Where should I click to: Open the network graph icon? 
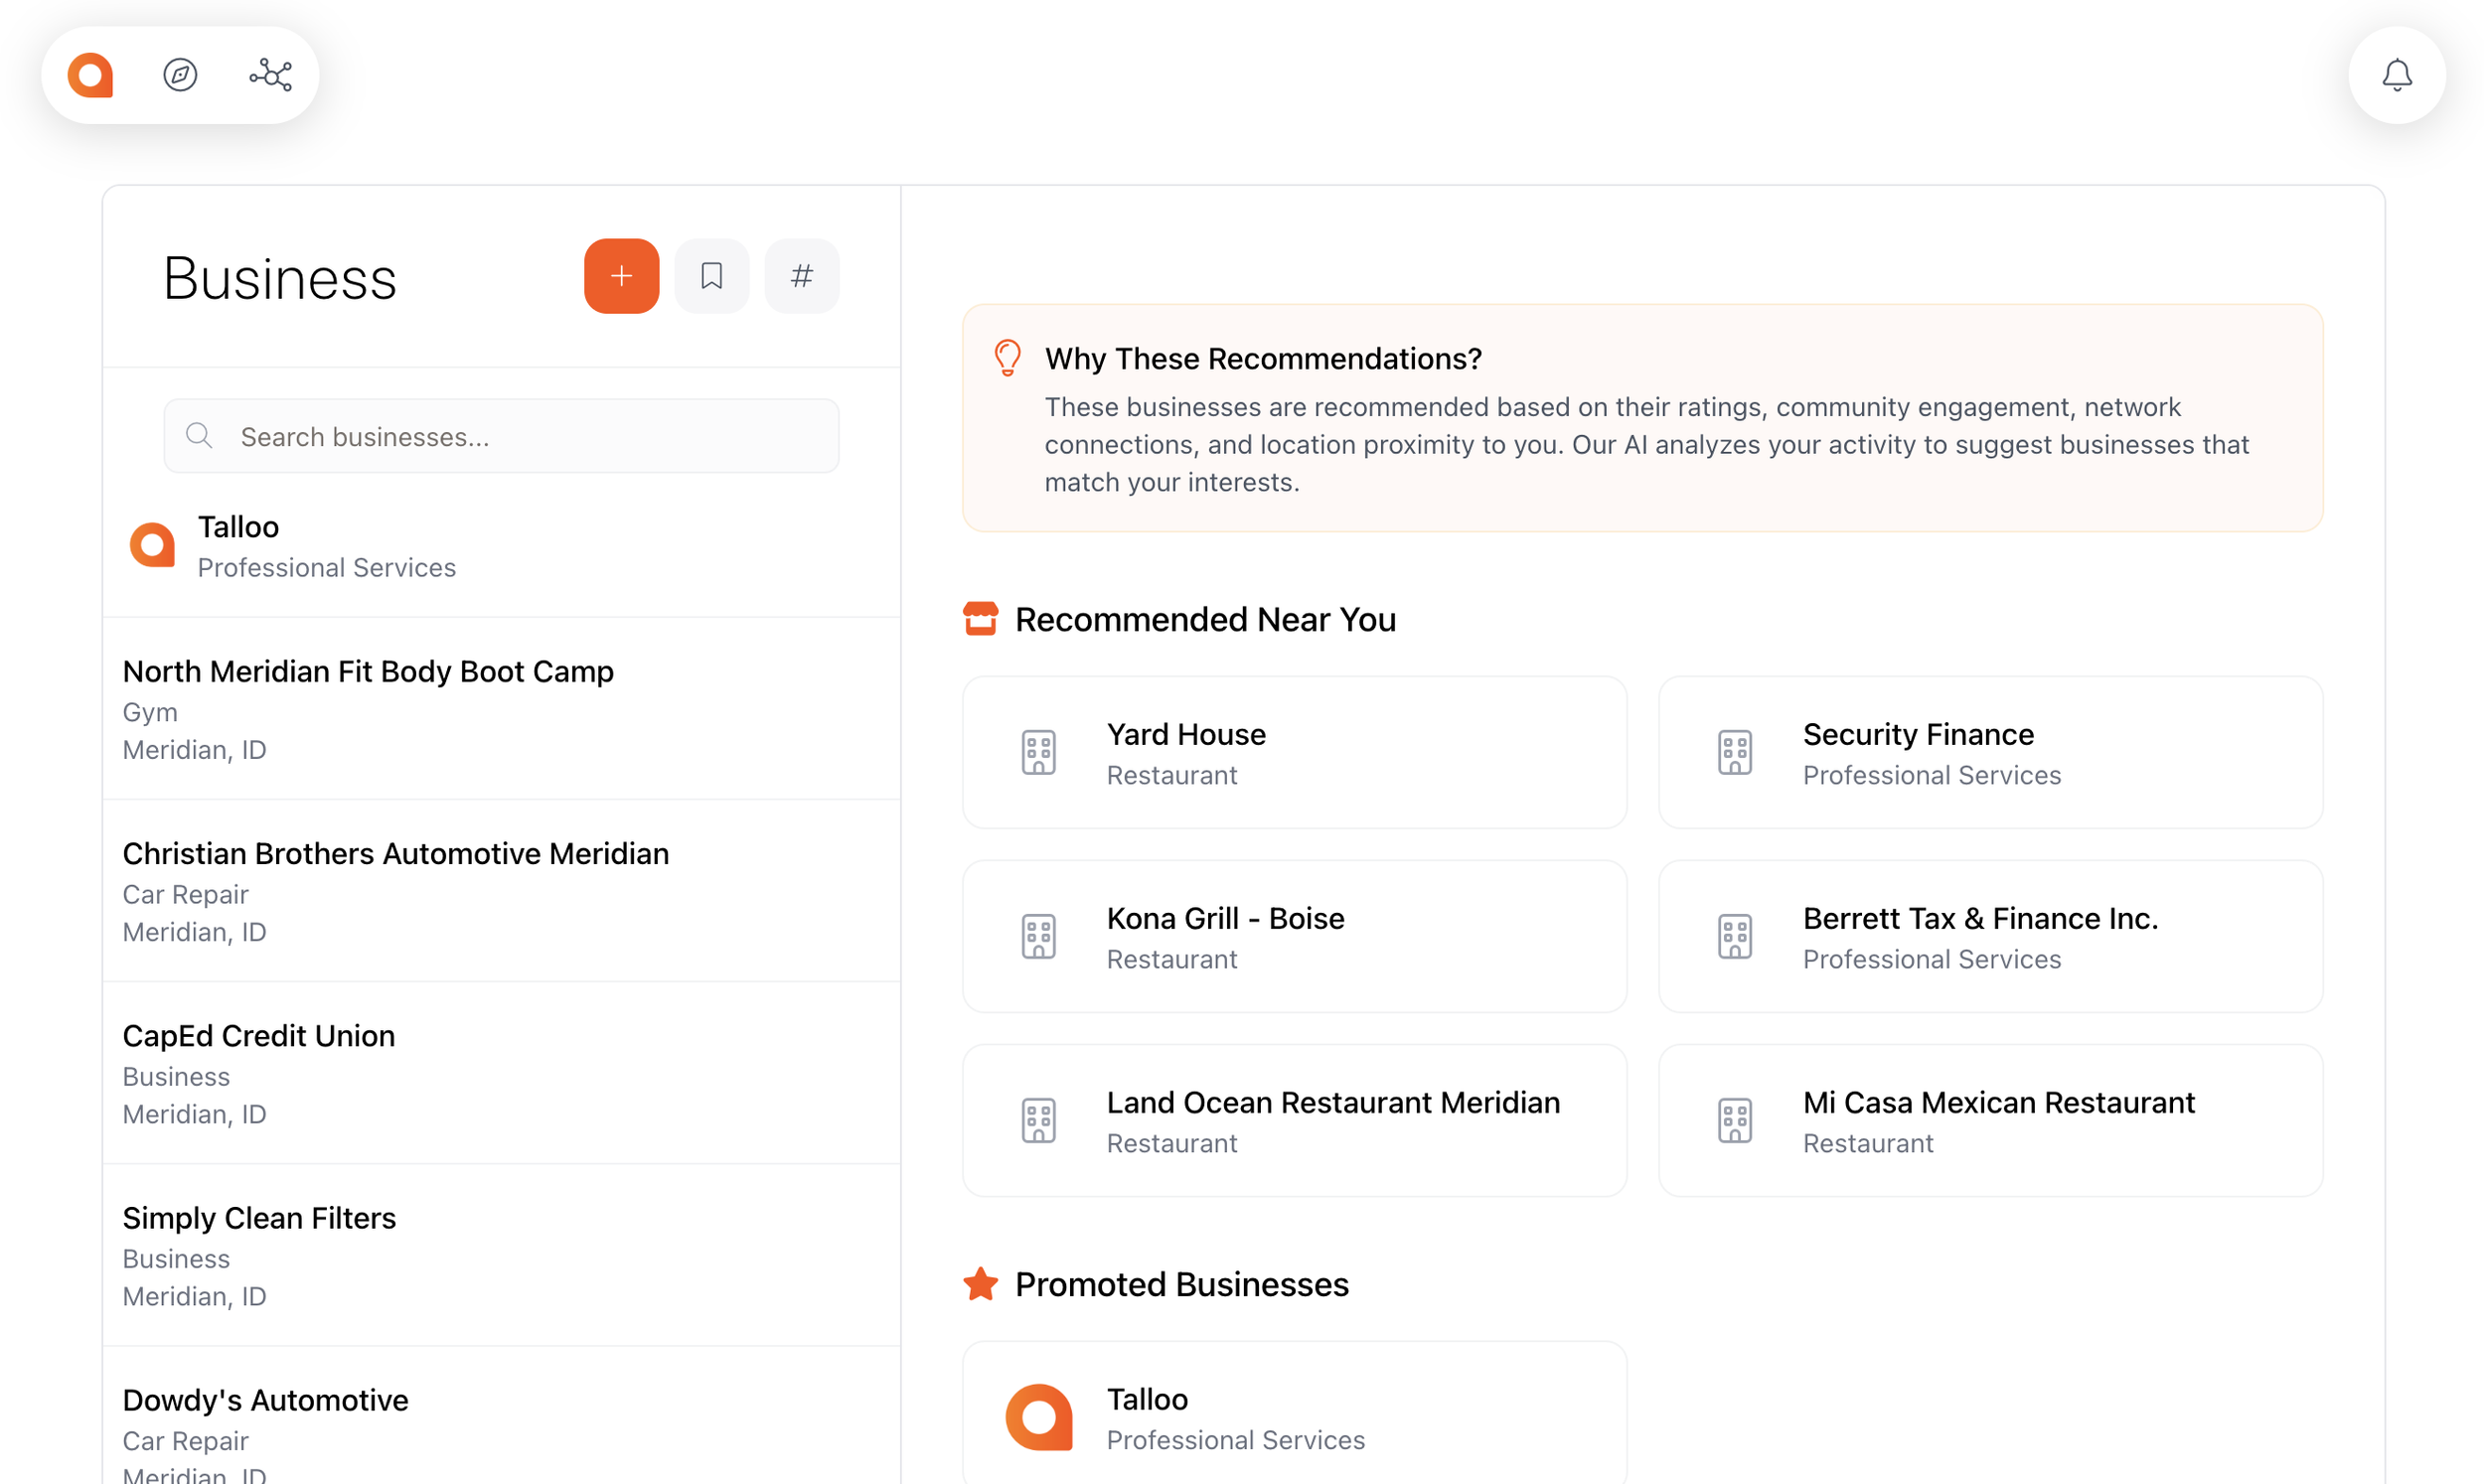[270, 75]
